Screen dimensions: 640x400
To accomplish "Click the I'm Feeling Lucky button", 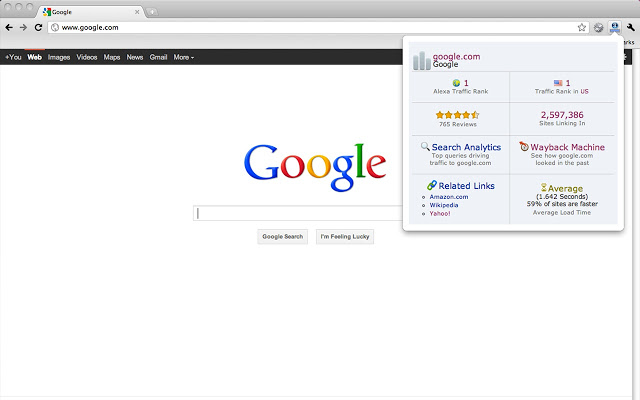I will 345,237.
